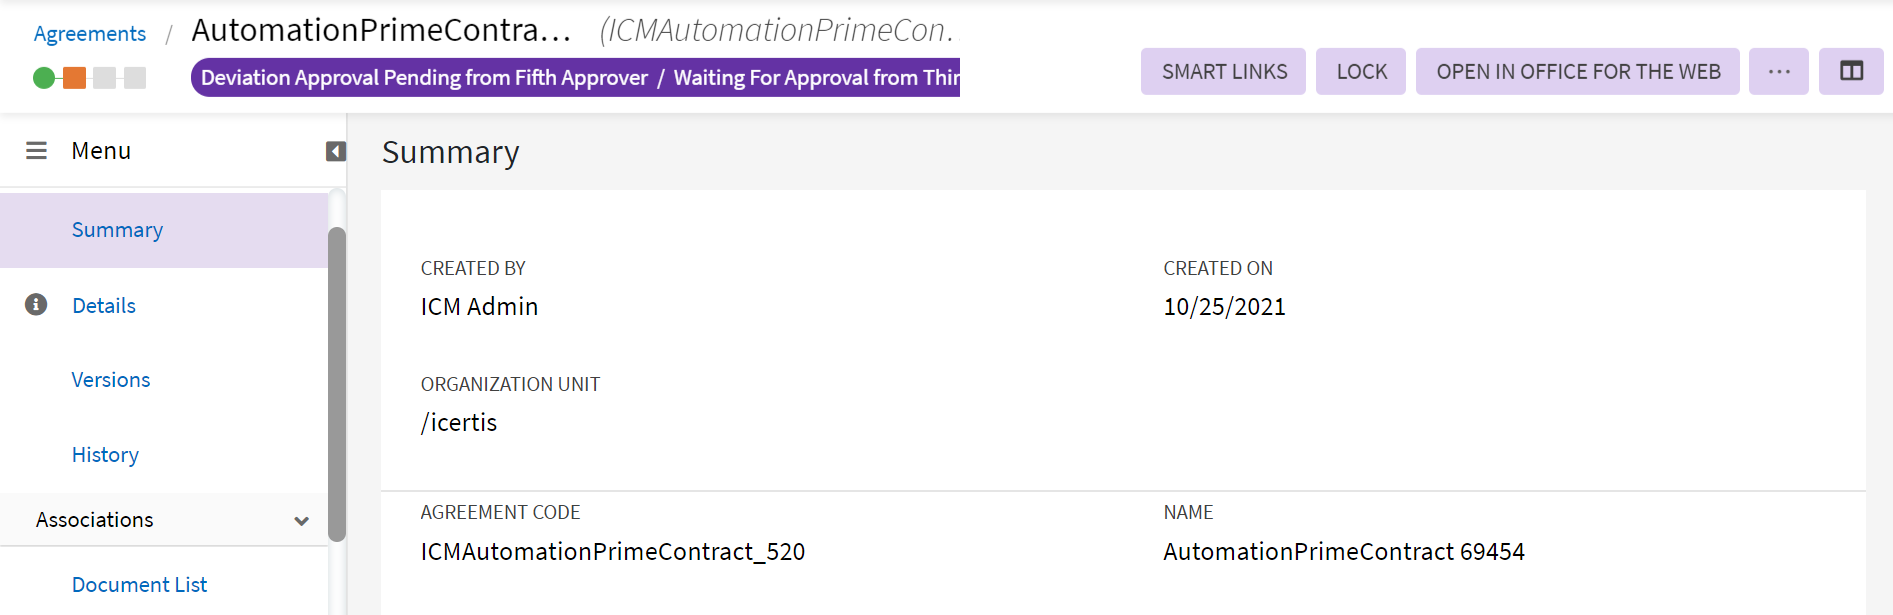Collapse the left menu panel arrow
The width and height of the screenshot is (1893, 615).
coord(336,151)
